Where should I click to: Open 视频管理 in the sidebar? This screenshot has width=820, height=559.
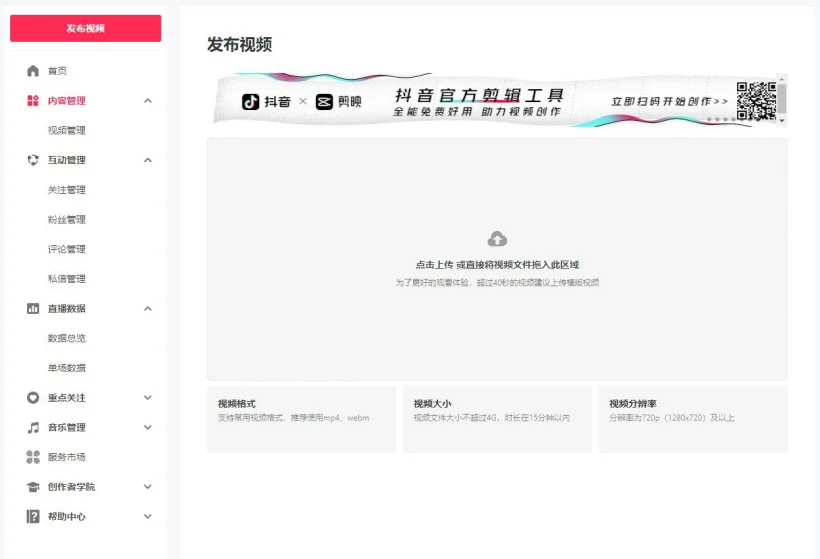pyautogui.click(x=67, y=130)
